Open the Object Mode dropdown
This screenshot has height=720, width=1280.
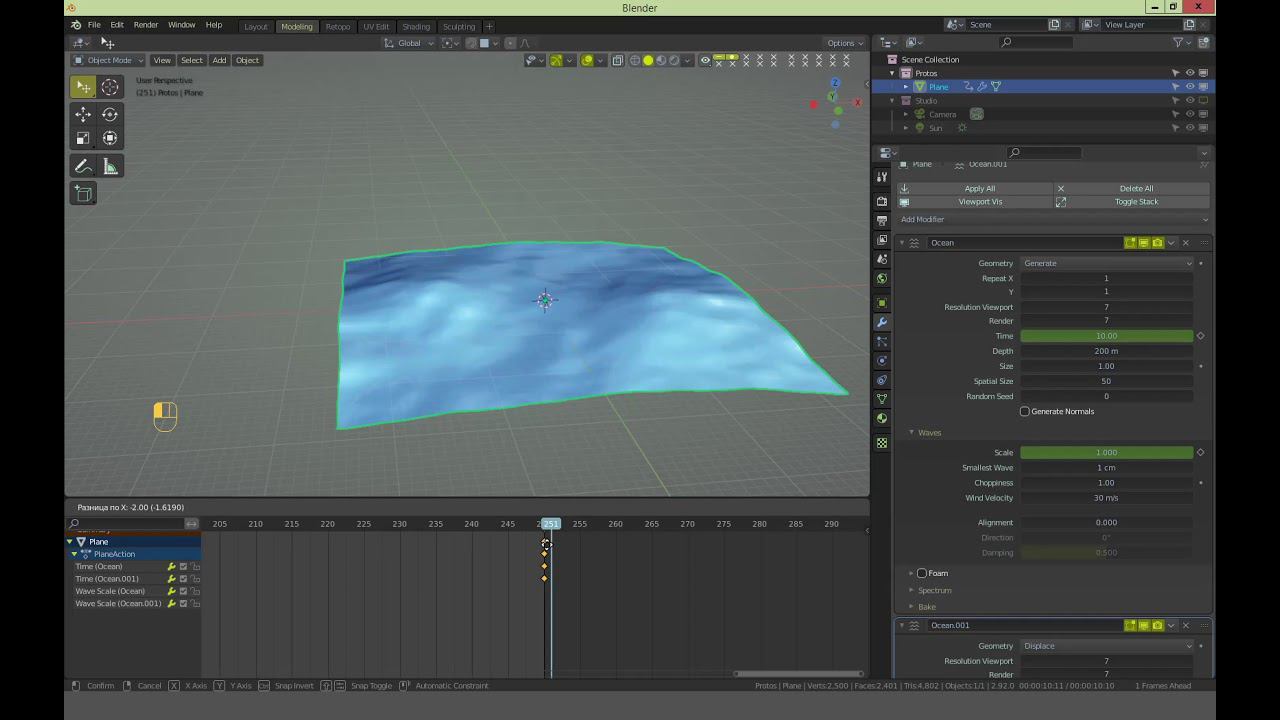tap(108, 60)
